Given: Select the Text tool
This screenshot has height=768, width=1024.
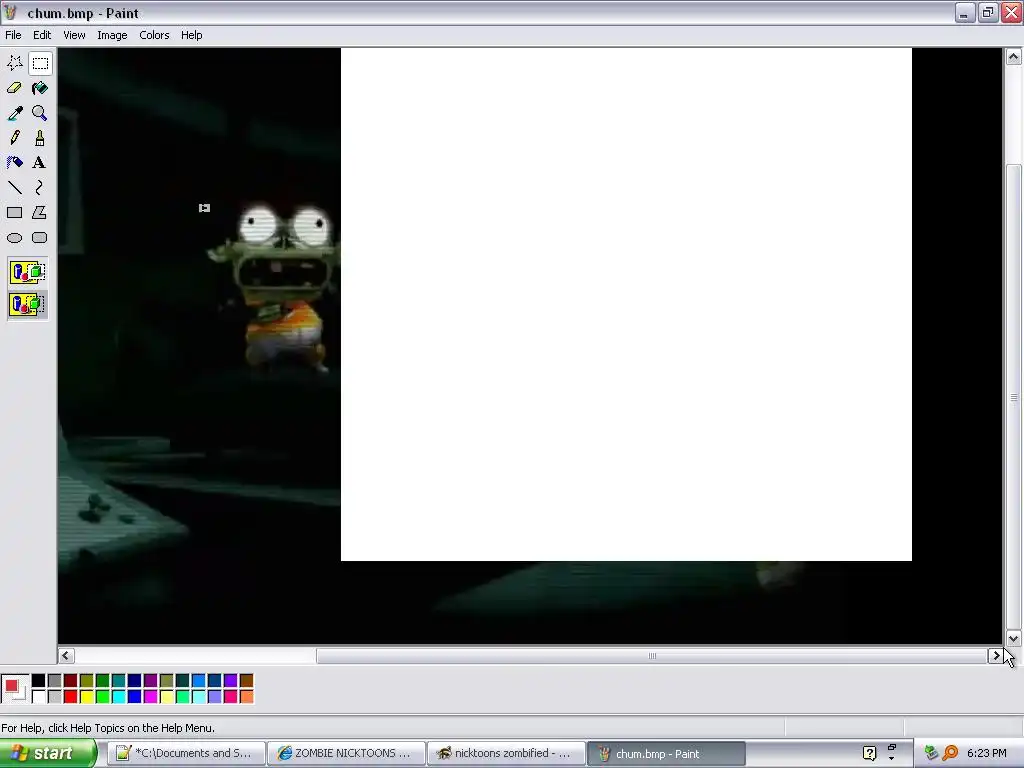Looking at the screenshot, I should coord(40,163).
